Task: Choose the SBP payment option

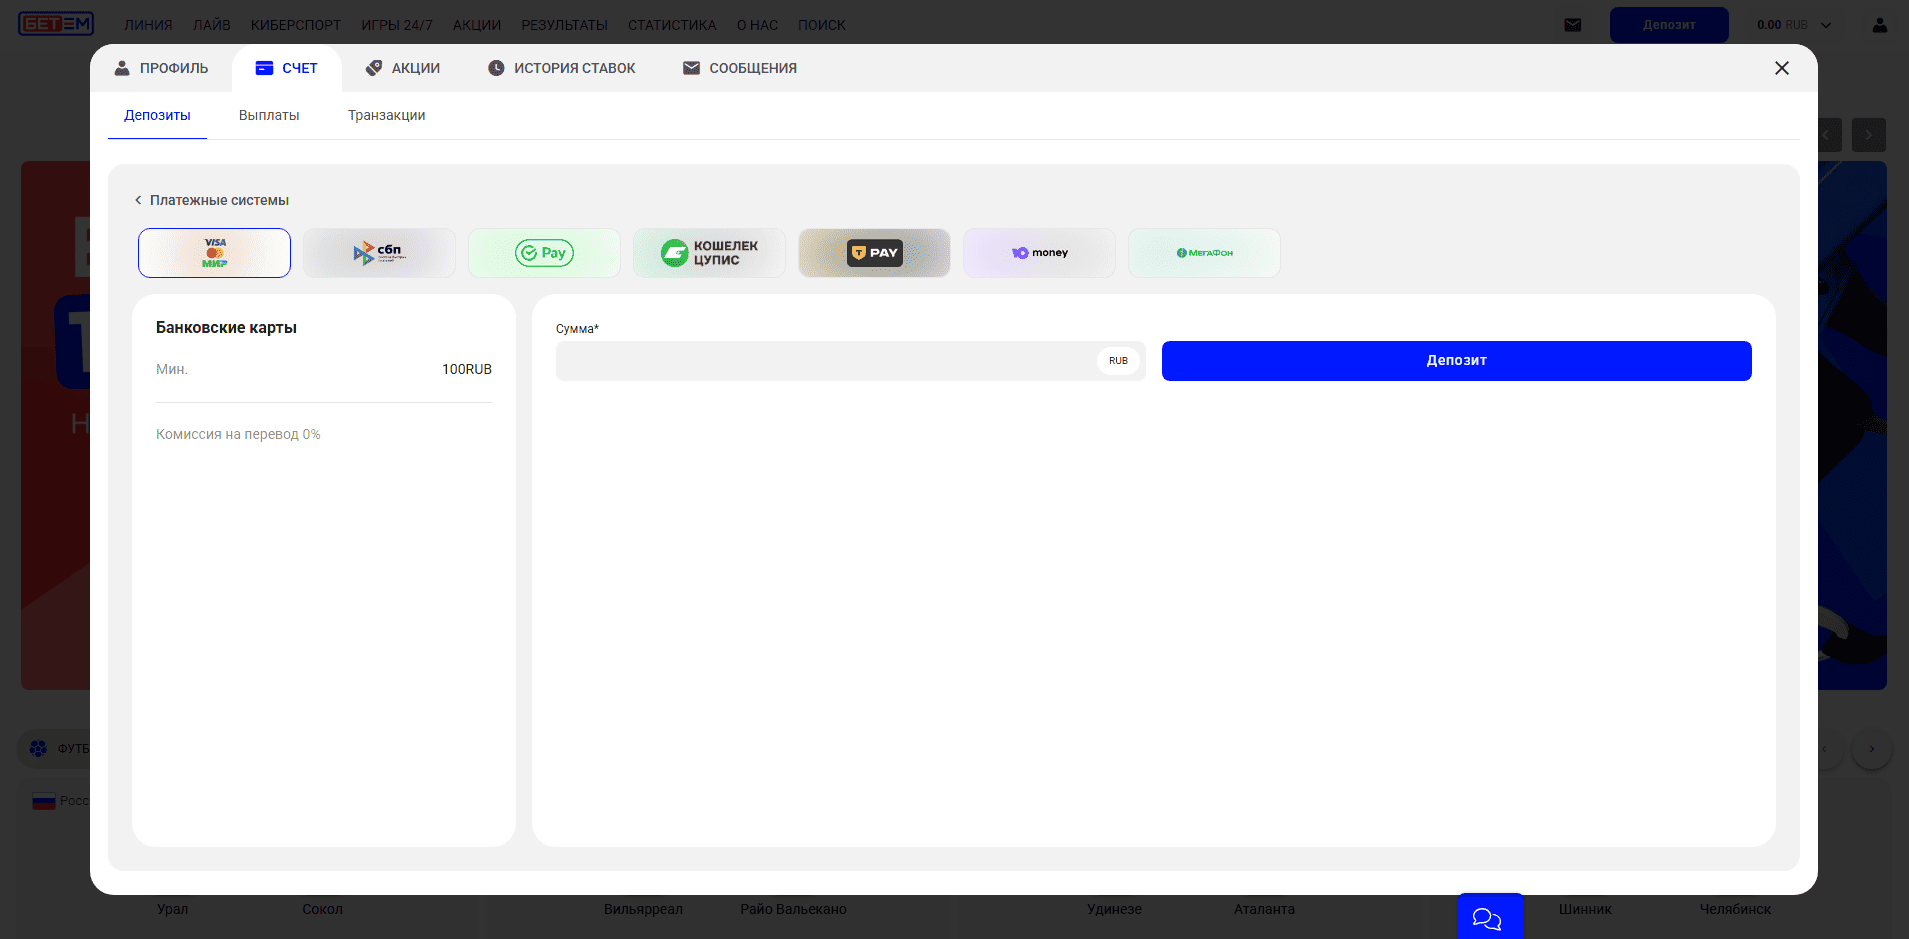Action: (x=379, y=253)
